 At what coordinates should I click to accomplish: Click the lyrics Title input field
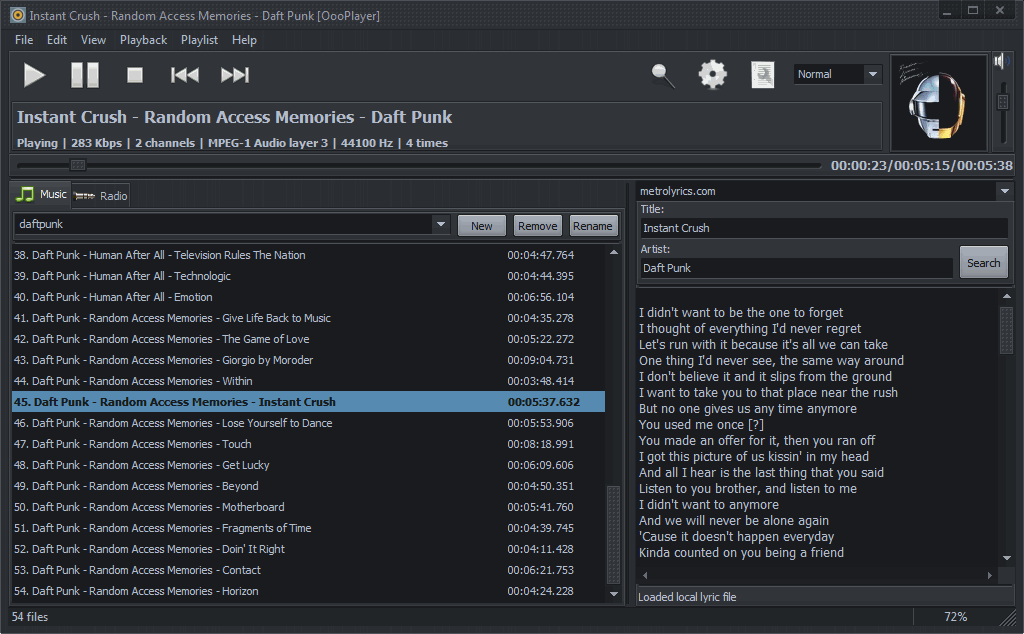pyautogui.click(x=823, y=228)
